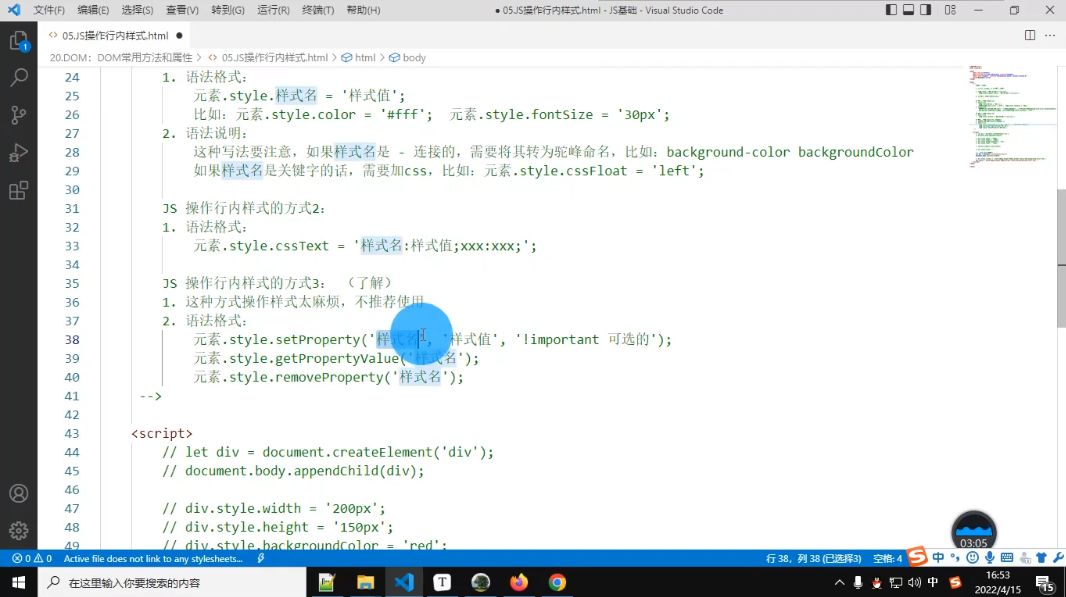The width and height of the screenshot is (1066, 597).
Task: Toggle Chinese/English mode on Sogou toolbar
Action: 938,558
